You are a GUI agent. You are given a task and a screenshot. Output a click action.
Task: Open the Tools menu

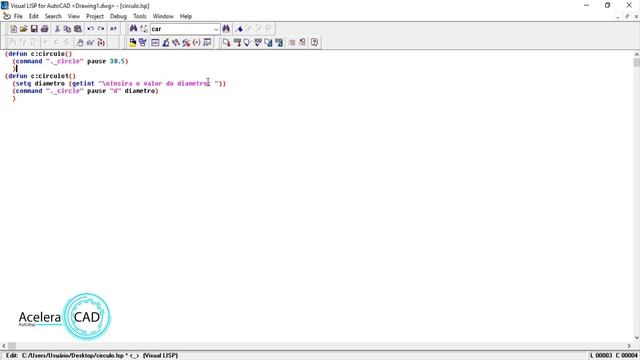pyautogui.click(x=140, y=16)
